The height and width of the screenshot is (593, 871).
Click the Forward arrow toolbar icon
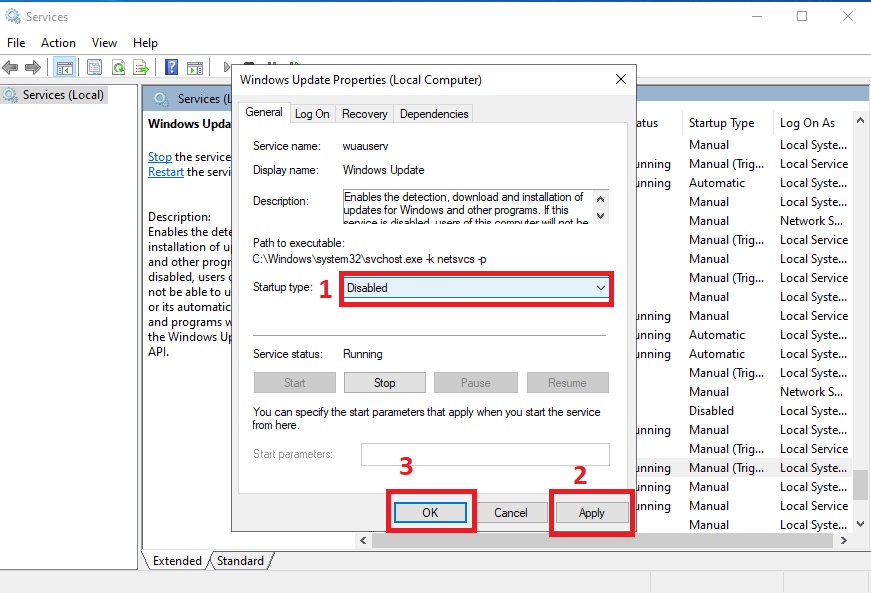click(x=33, y=68)
